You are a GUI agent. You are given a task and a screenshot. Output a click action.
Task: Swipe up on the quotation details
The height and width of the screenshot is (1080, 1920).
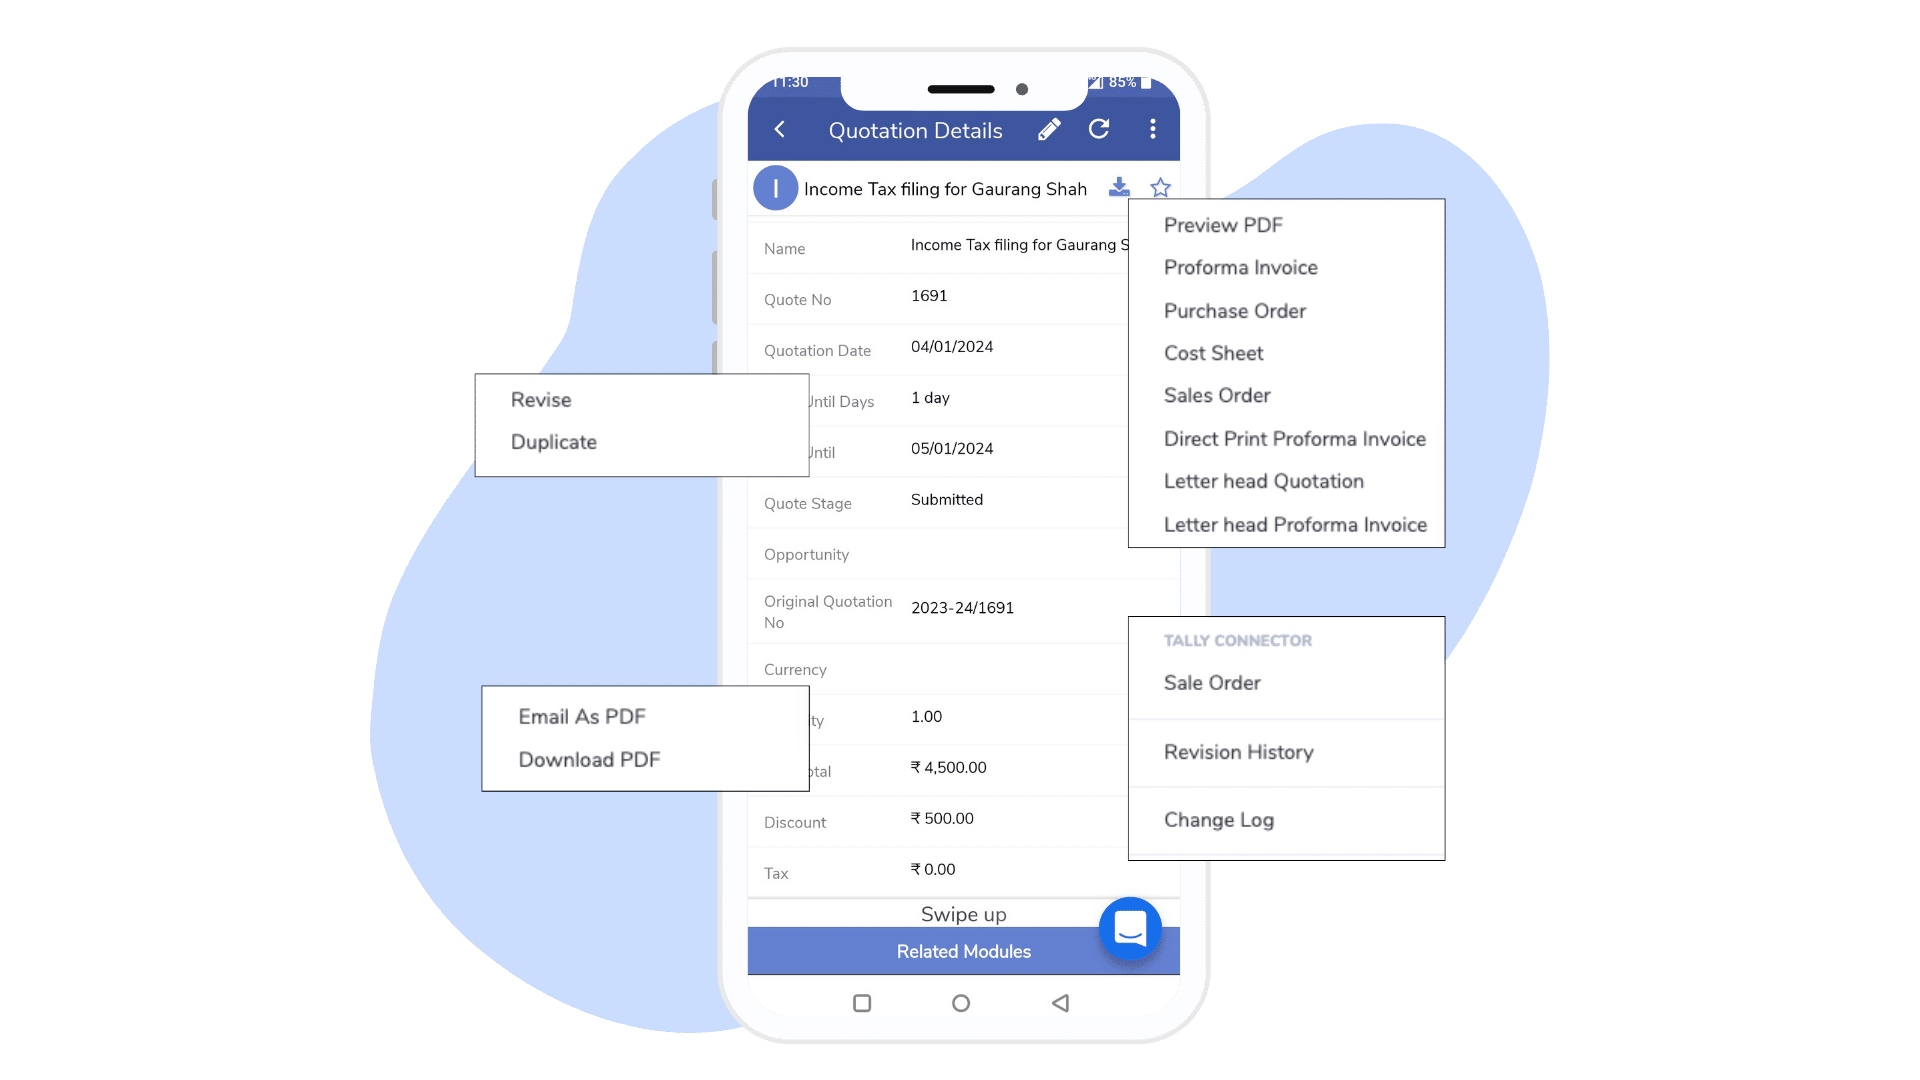point(963,914)
